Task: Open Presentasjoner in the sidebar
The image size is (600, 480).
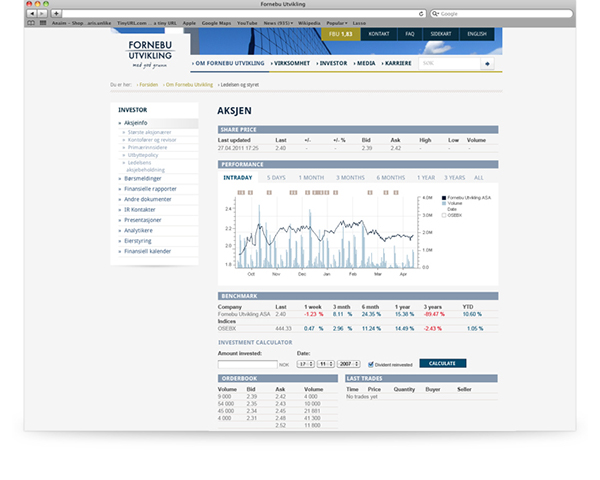Action: click(143, 220)
